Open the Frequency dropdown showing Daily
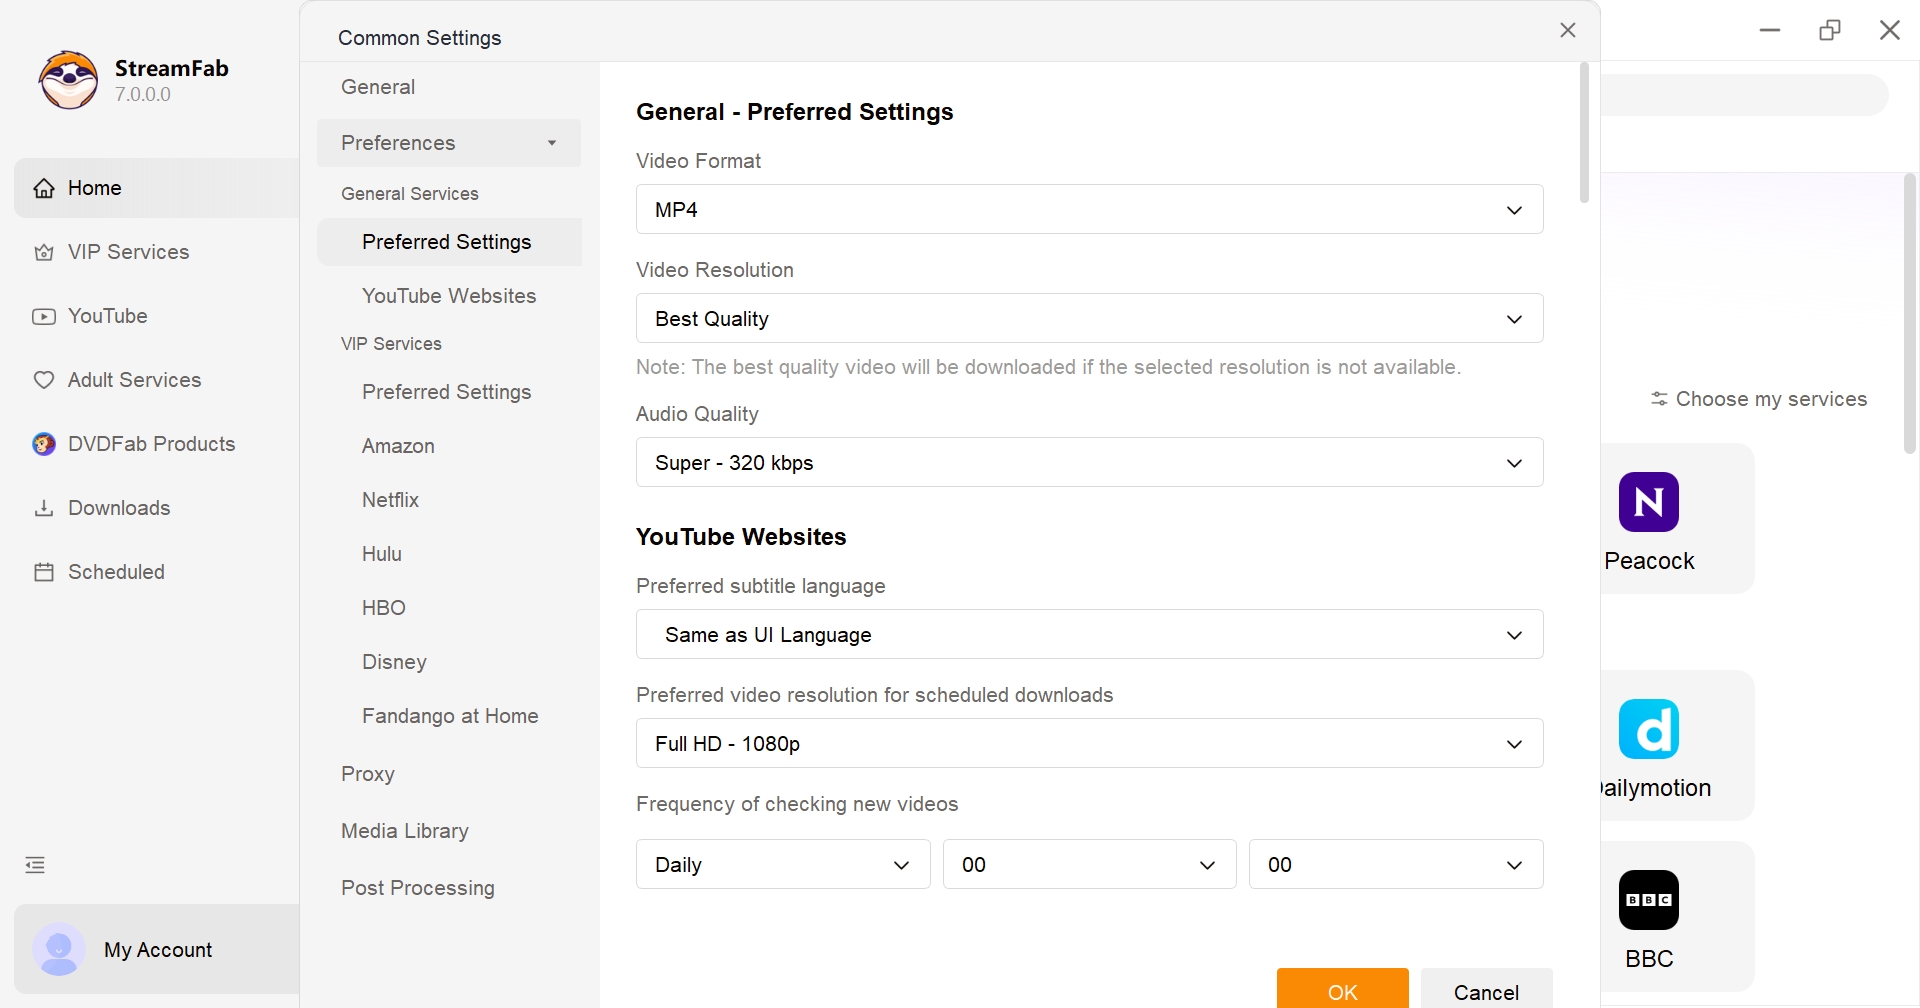The image size is (1920, 1008). (x=782, y=864)
